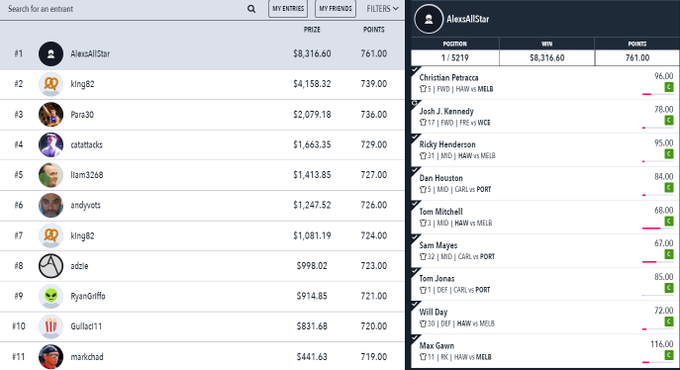
Task: Click the andyvots username
Action: 85,205
